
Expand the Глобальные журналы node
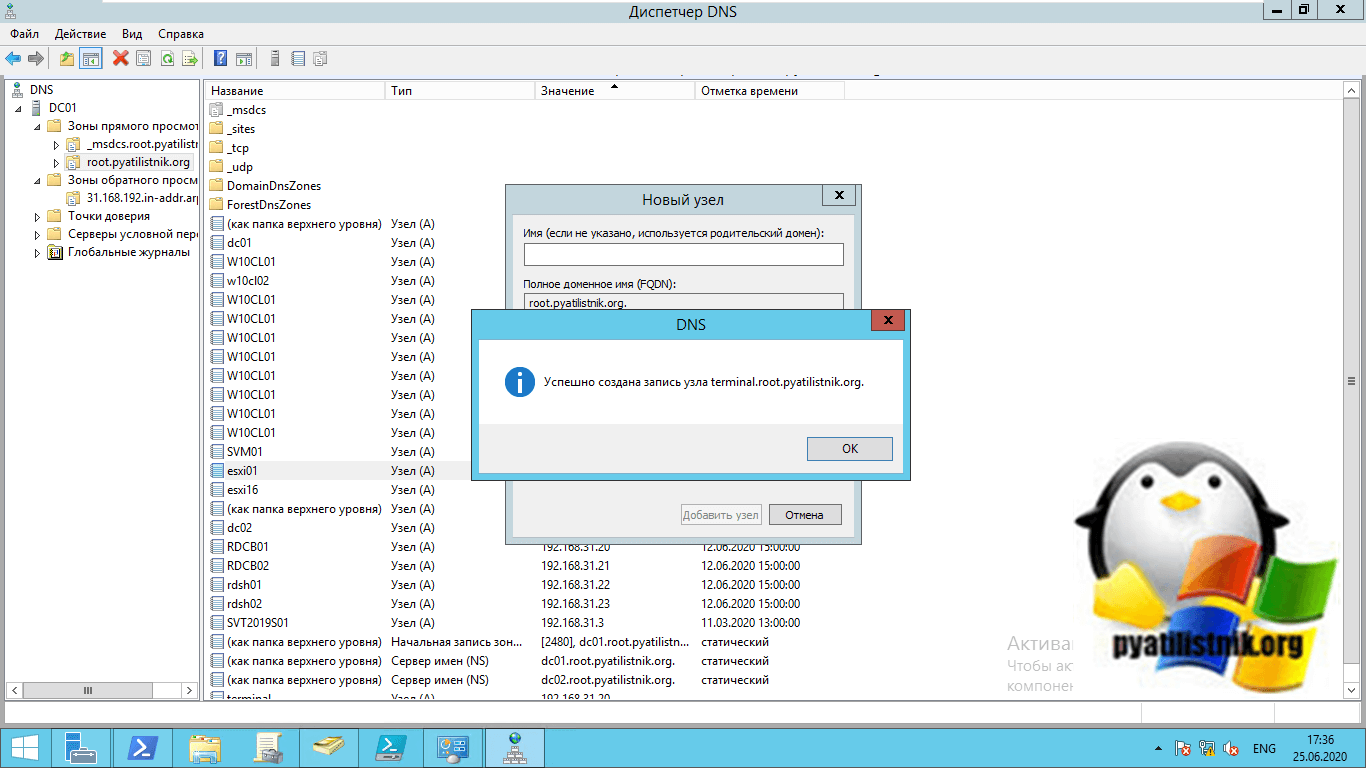(38, 253)
